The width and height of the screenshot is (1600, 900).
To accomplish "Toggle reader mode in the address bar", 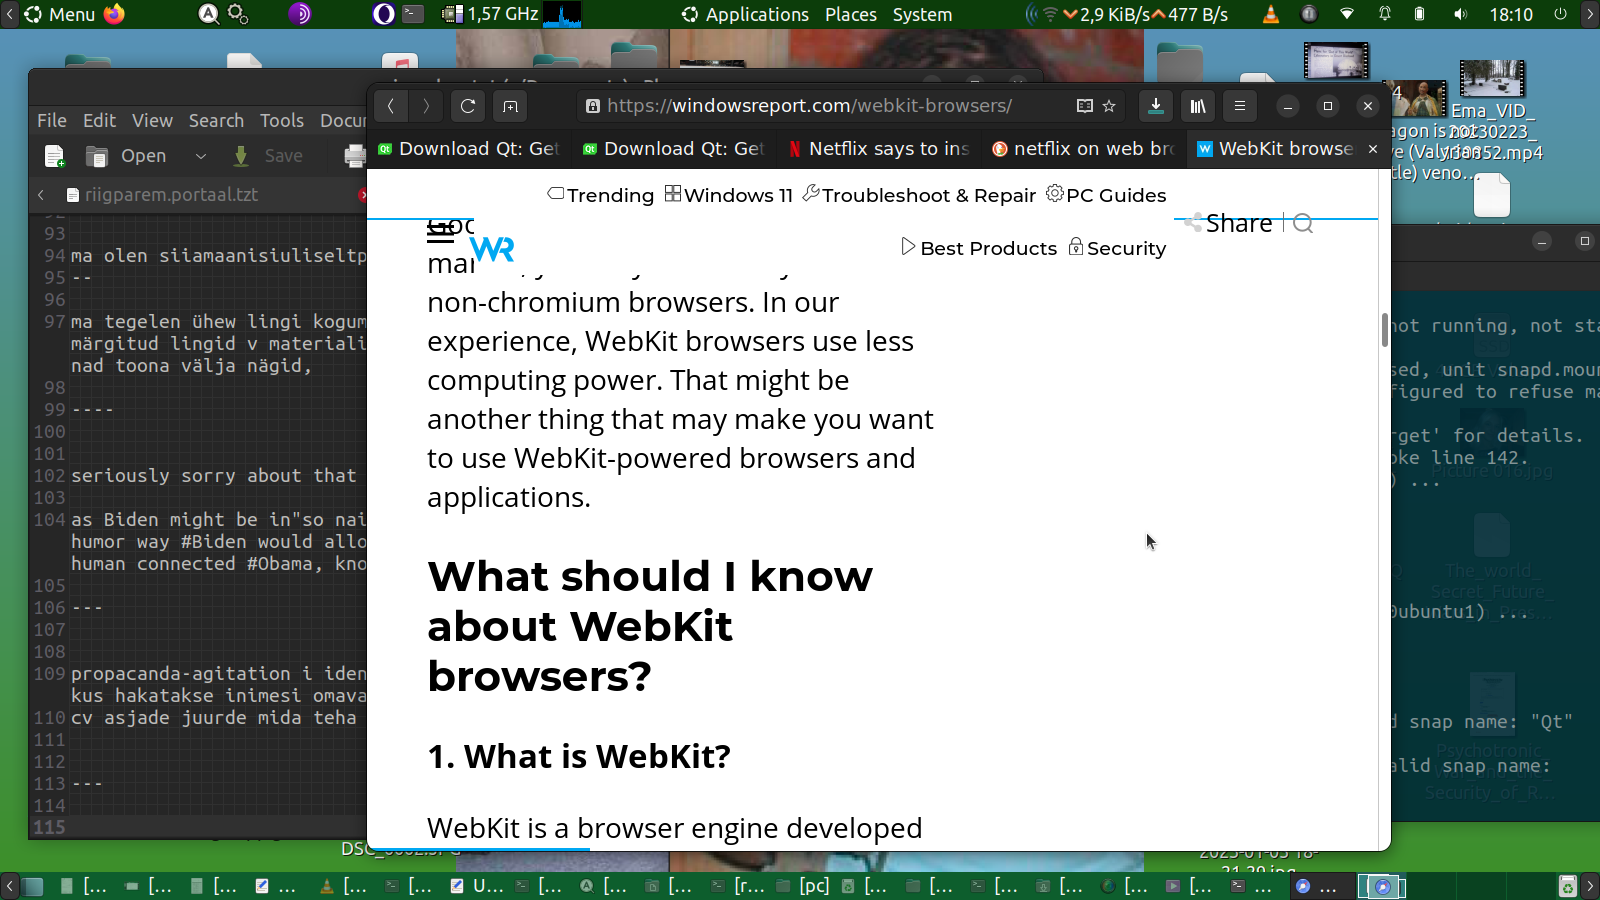I will (1085, 106).
